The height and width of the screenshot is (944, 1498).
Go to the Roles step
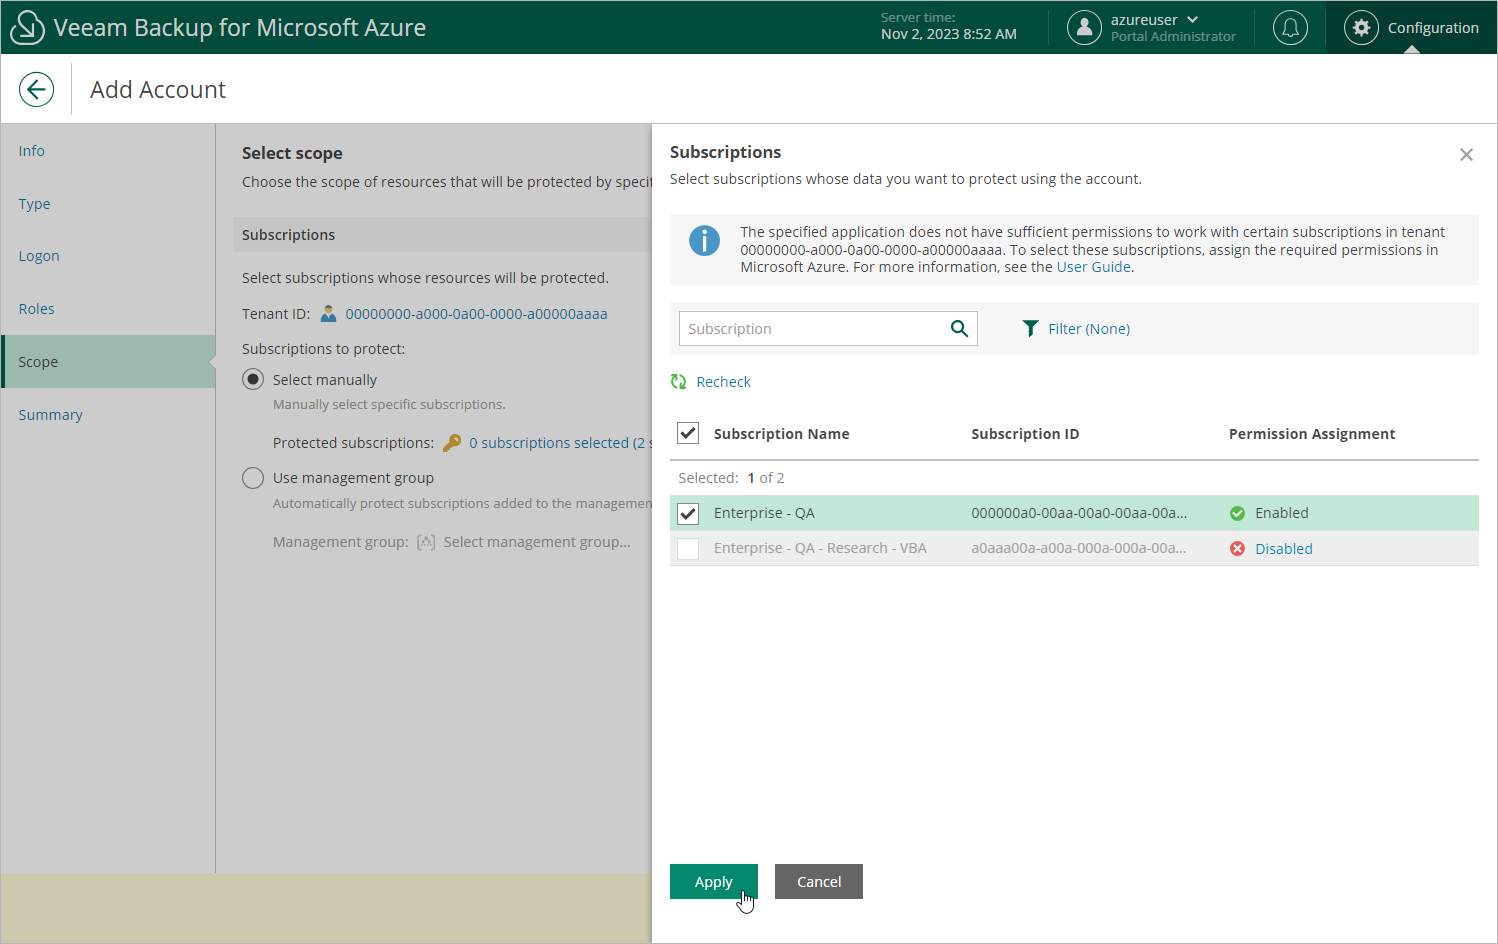(x=36, y=309)
